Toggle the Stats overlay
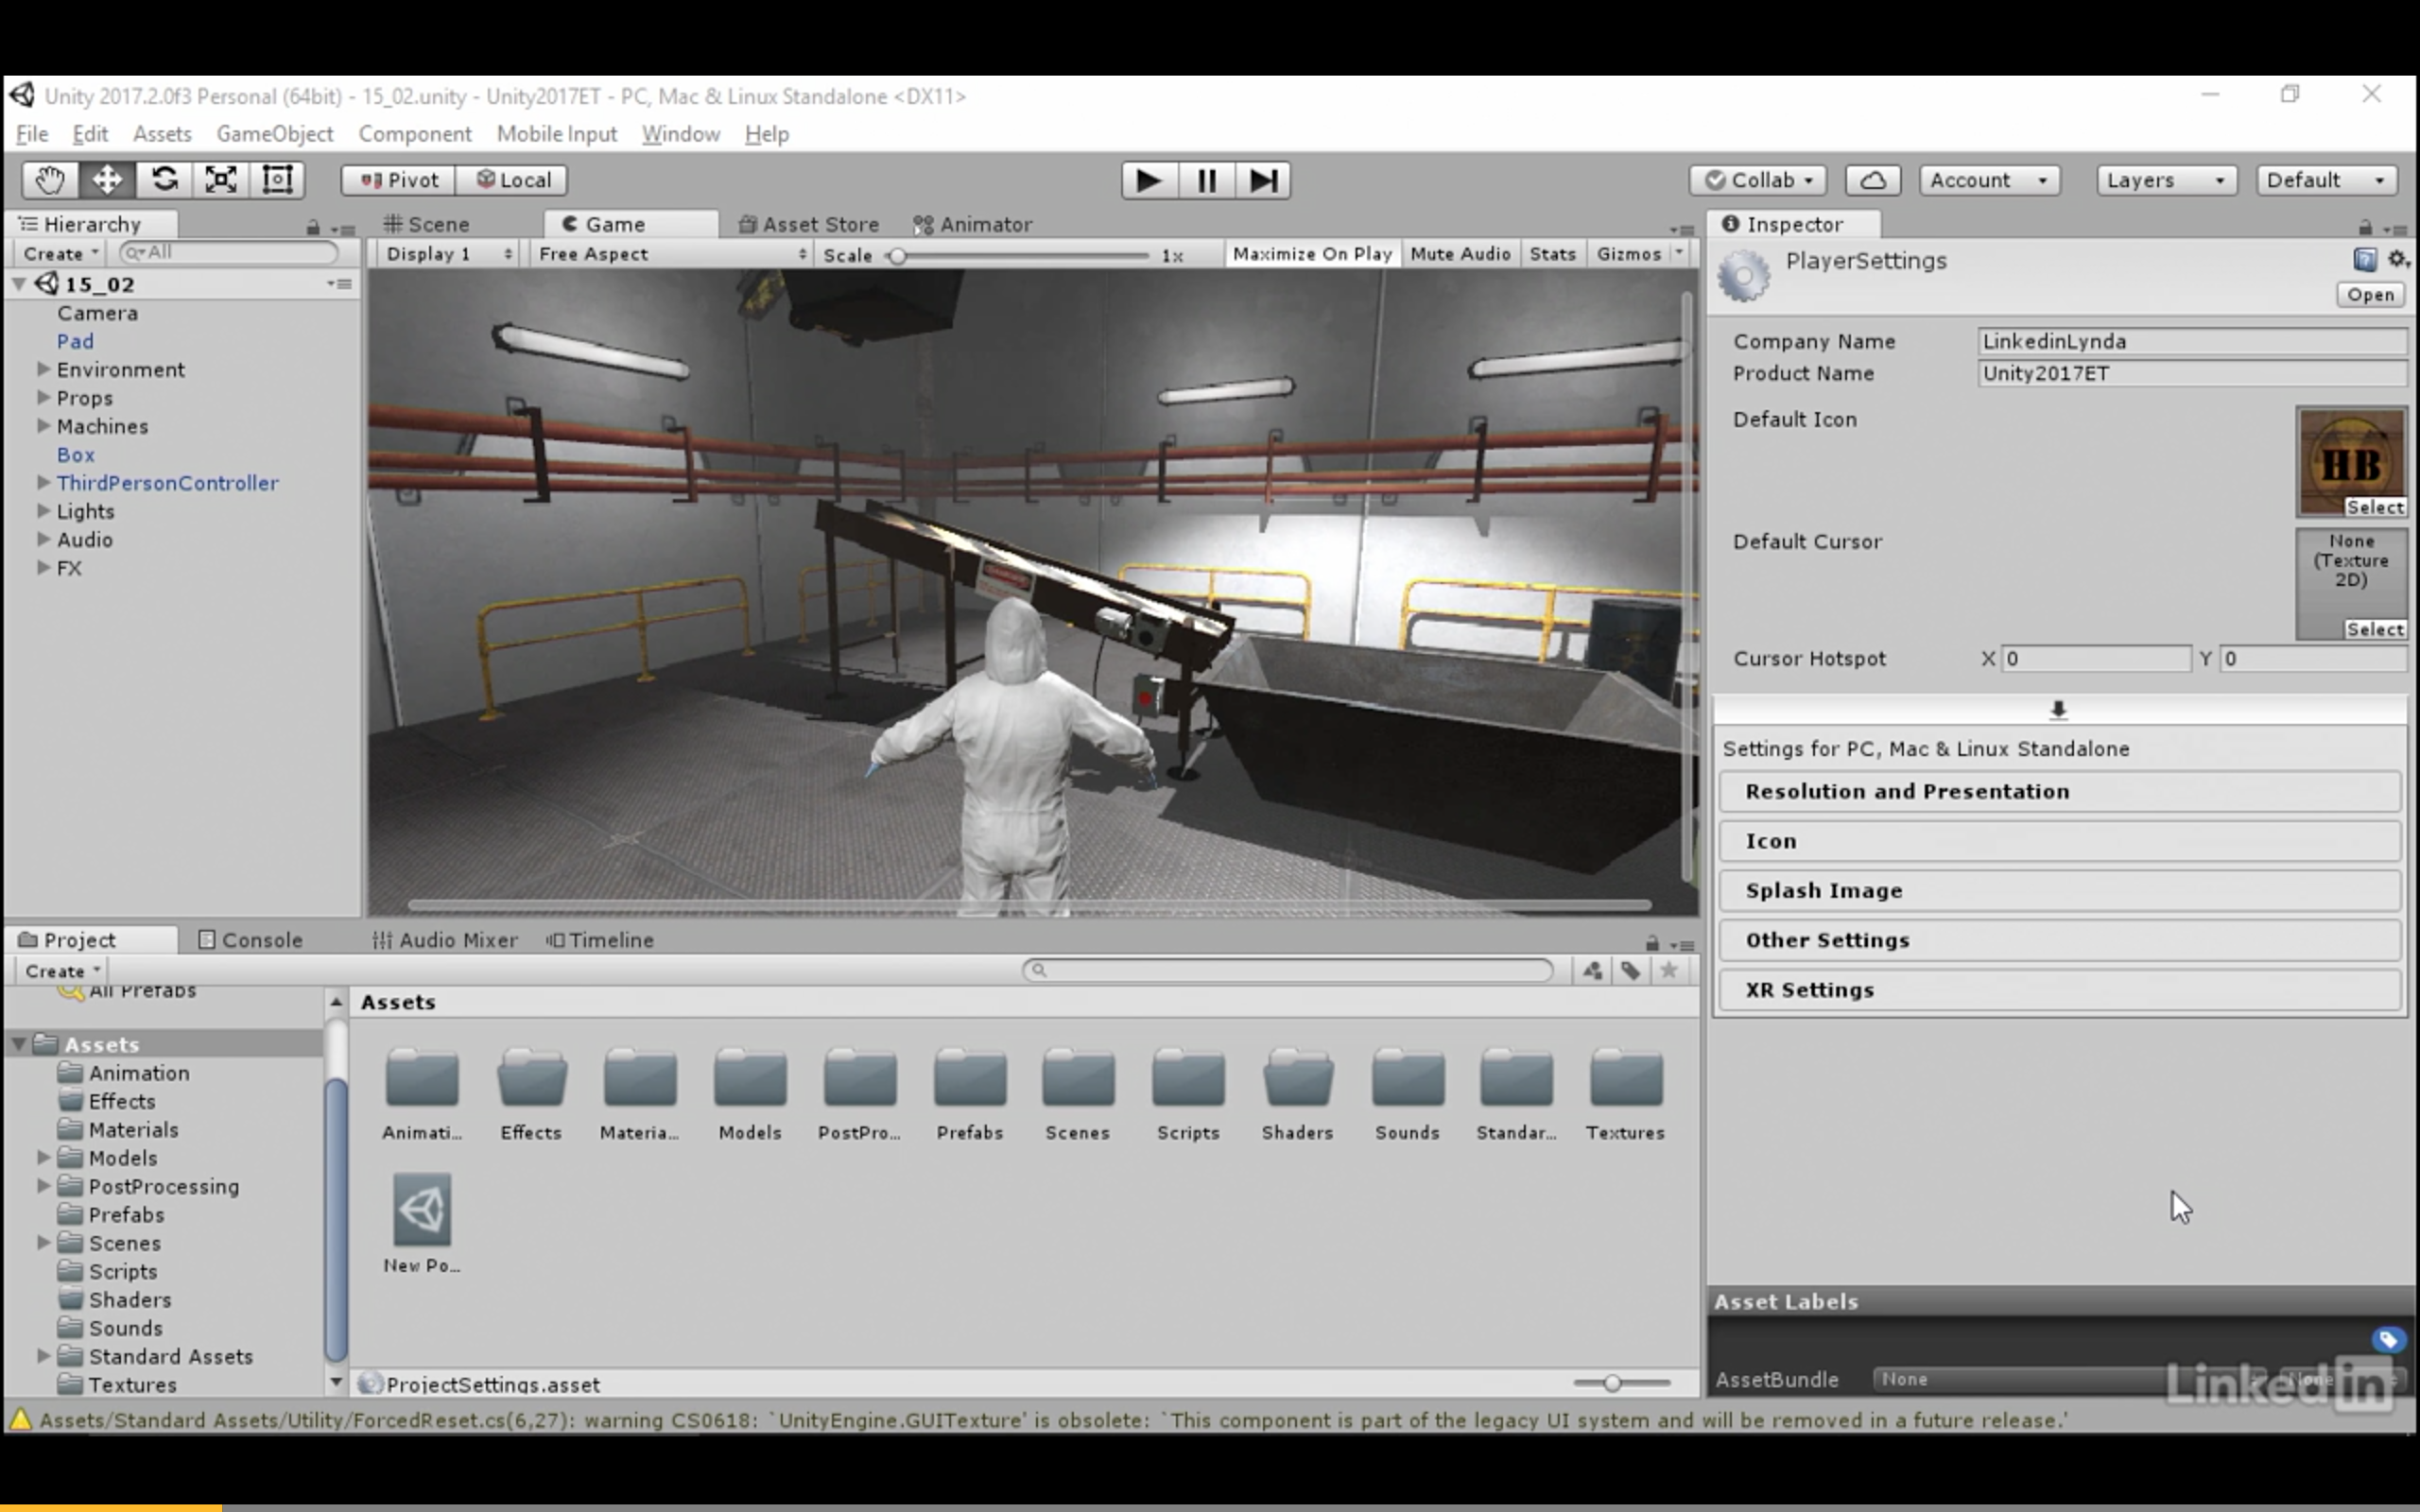This screenshot has height=1512, width=2420. 1551,254
